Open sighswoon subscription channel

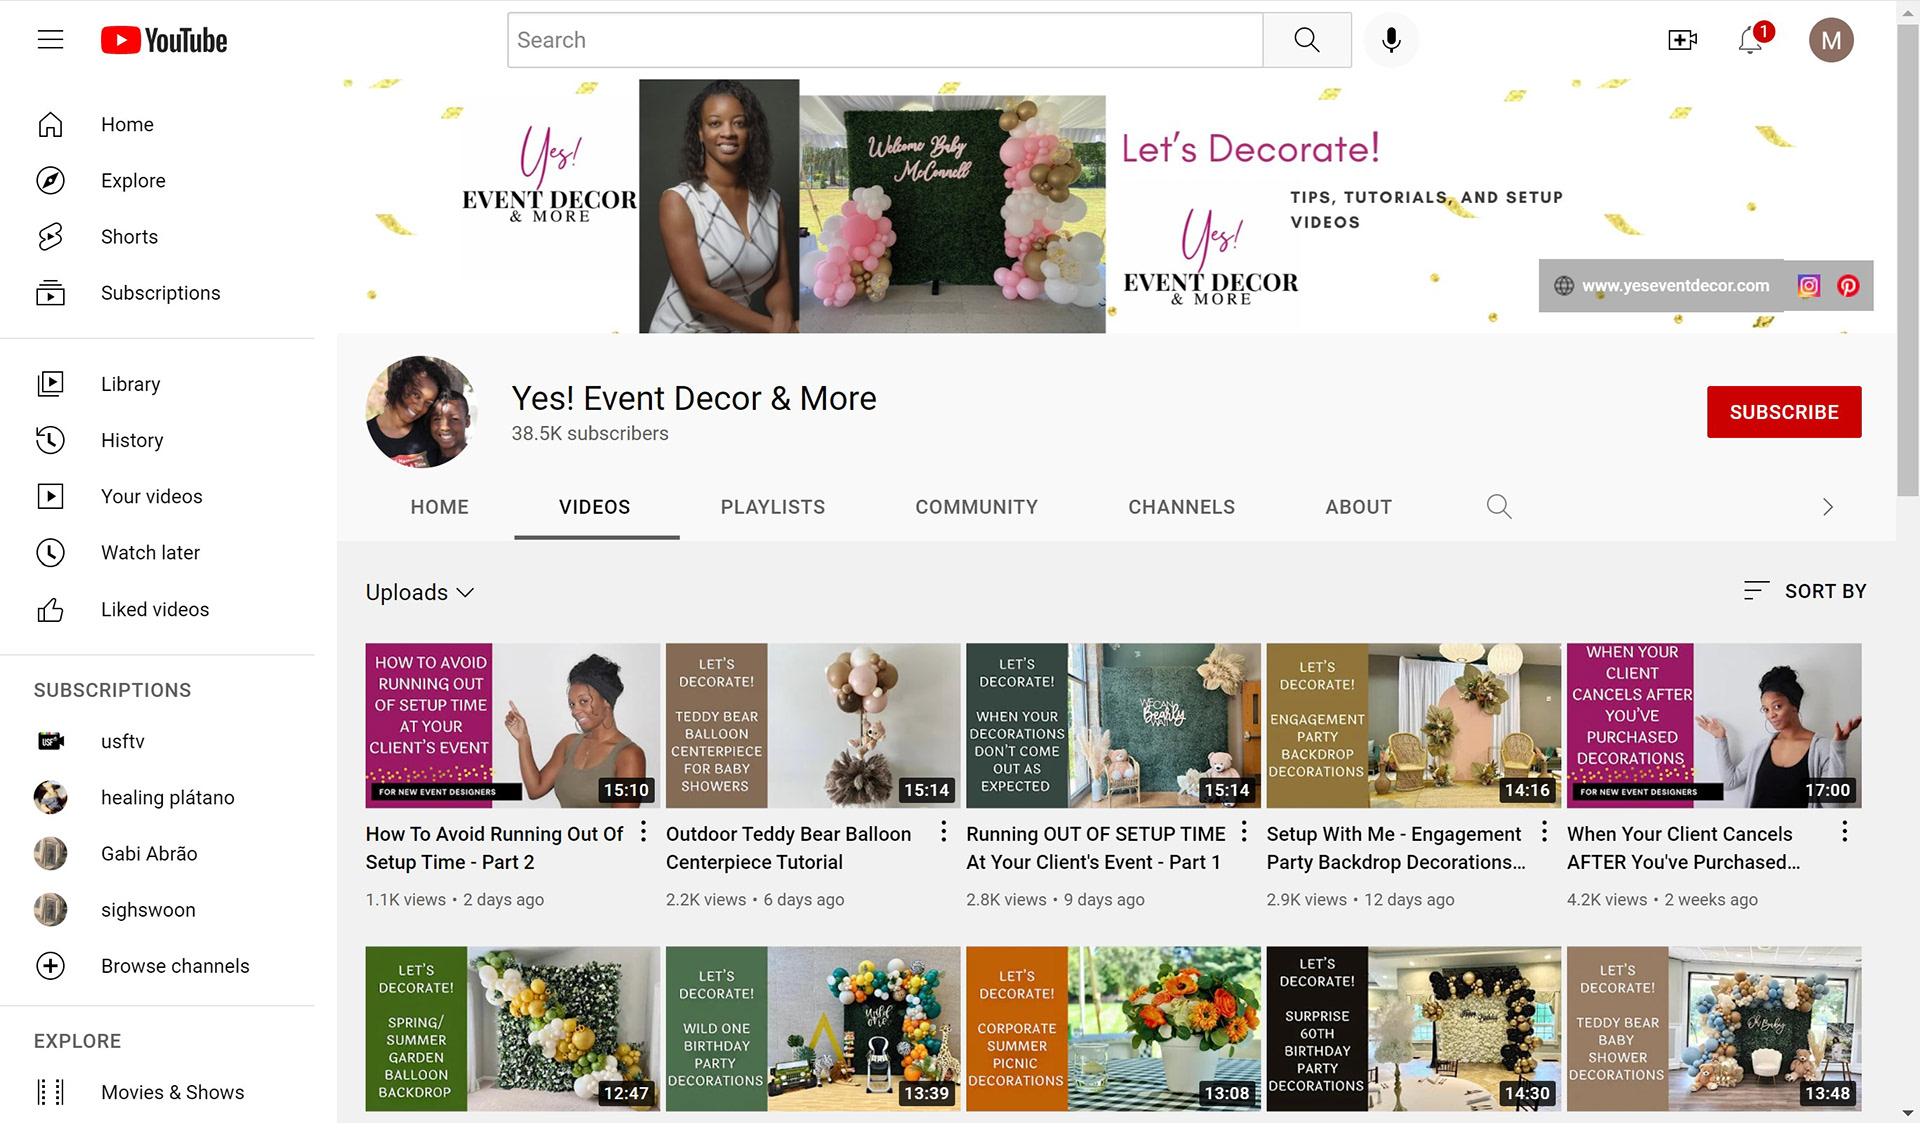point(157,910)
